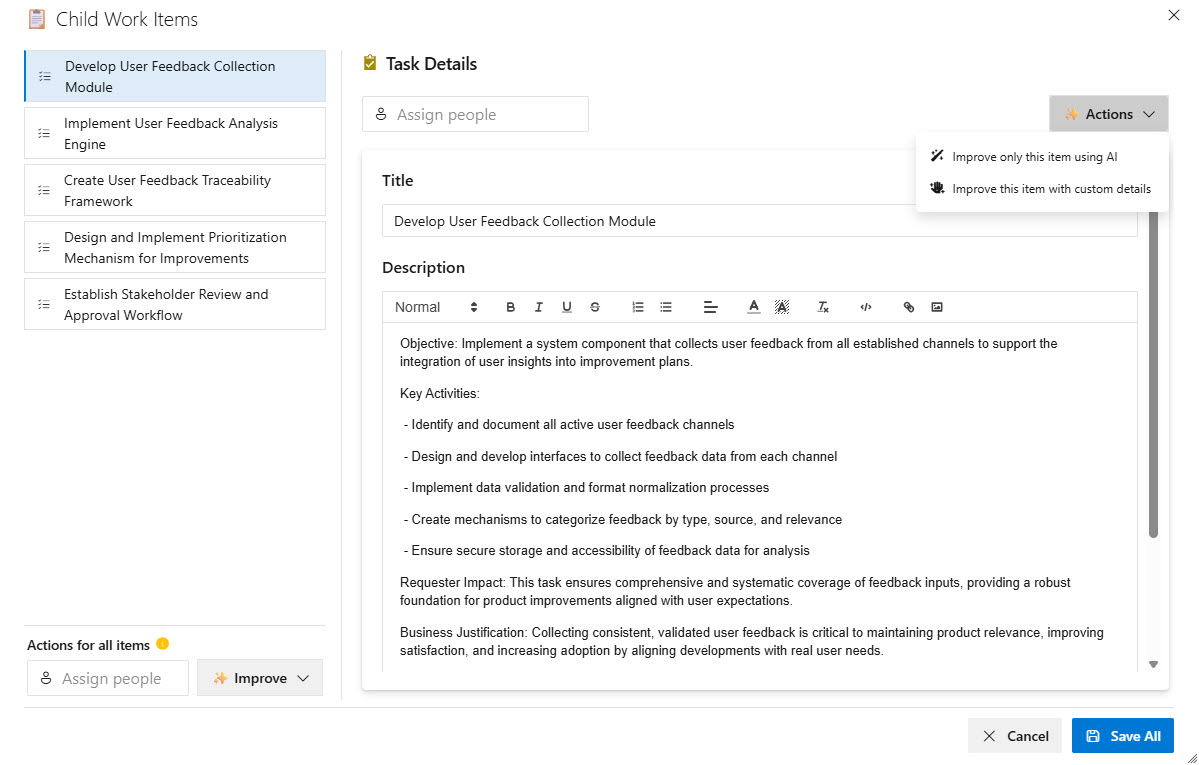Insert a numbered list
The width and height of the screenshot is (1199, 765).
tap(638, 307)
